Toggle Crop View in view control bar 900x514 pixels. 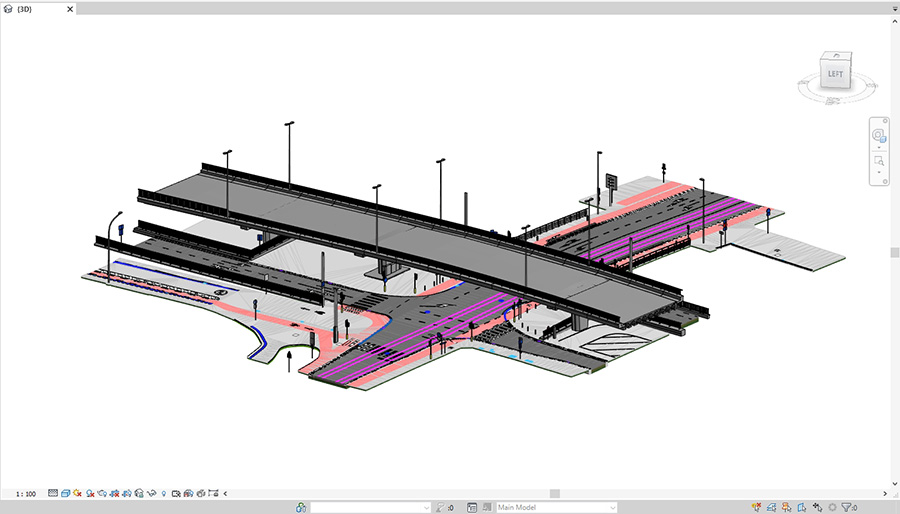pos(114,493)
